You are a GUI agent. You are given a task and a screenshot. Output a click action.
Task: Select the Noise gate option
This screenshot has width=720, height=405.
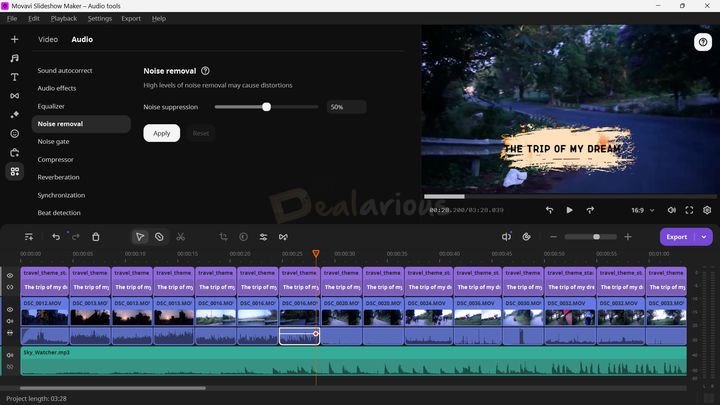pos(53,141)
